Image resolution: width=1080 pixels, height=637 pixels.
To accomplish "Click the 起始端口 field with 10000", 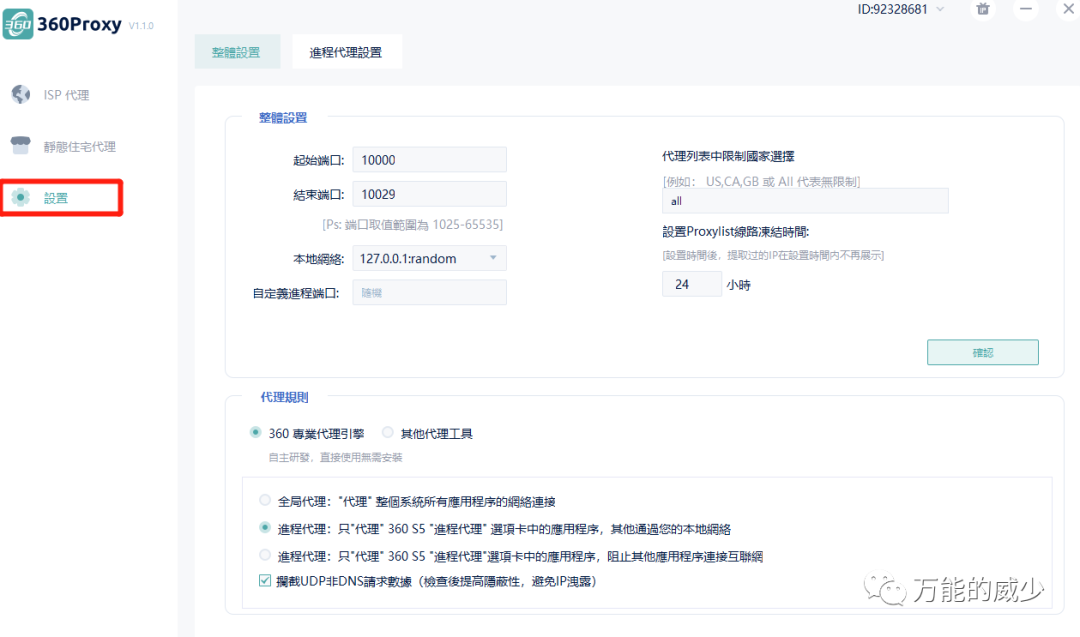I will [430, 160].
